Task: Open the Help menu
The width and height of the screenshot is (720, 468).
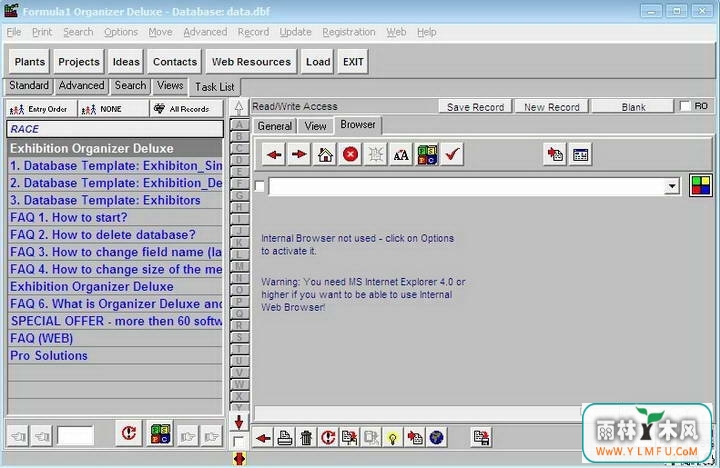Action: pyautogui.click(x=427, y=32)
